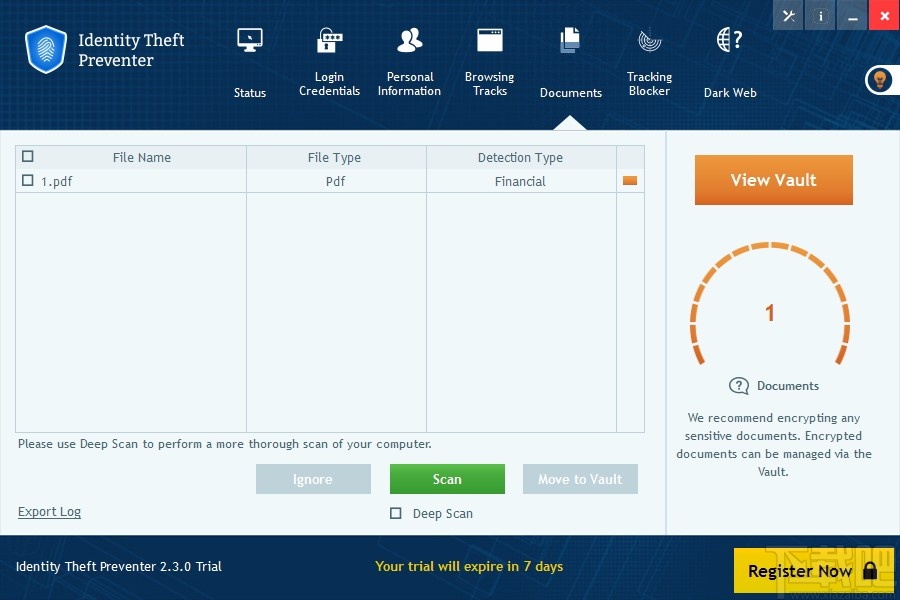Switch to Personal Information tab label
Screen dimensions: 900x600
[x=409, y=84]
